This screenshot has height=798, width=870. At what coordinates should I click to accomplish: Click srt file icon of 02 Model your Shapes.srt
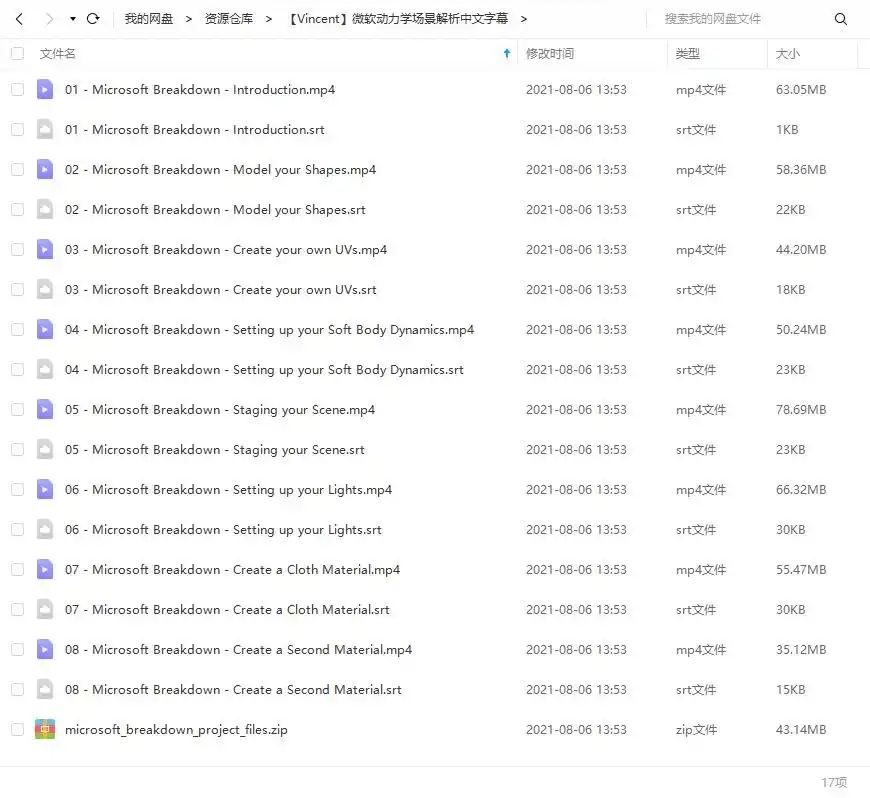(x=44, y=210)
